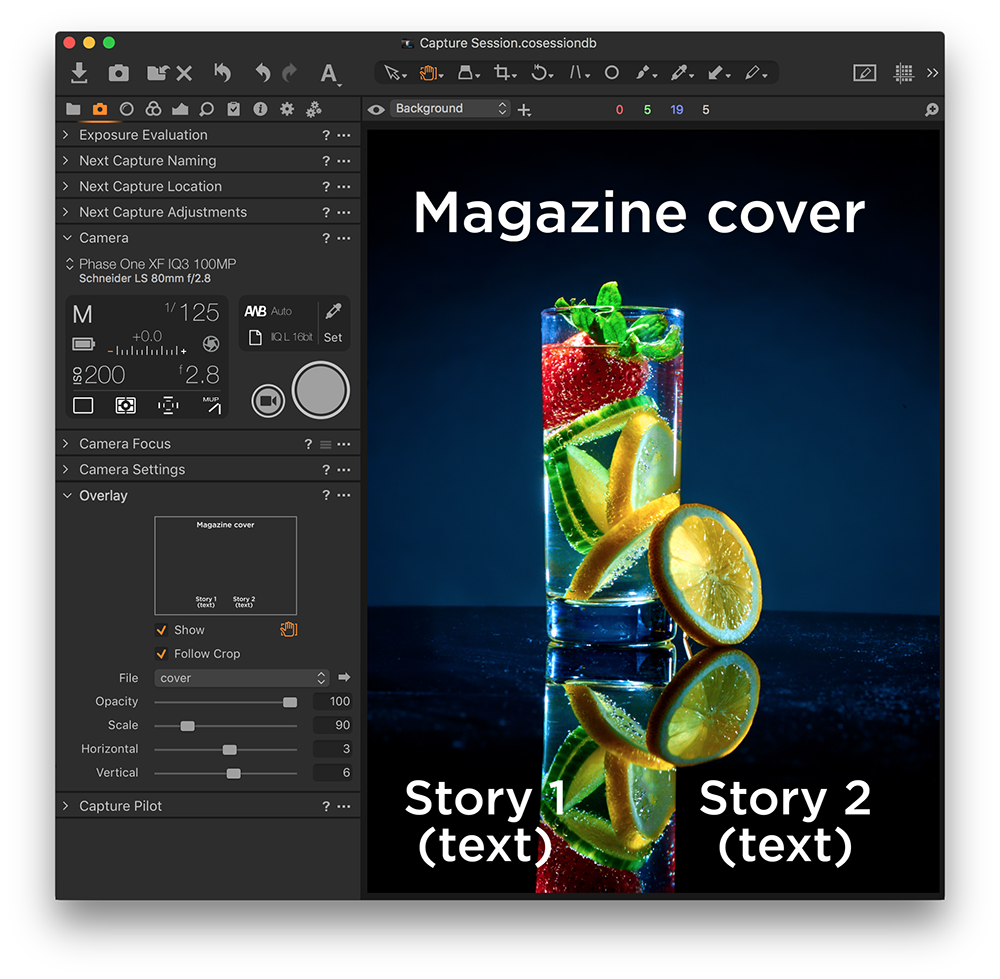Select the Draw Mask brush tool
Image resolution: width=1000 pixels, height=979 pixels.
[643, 72]
